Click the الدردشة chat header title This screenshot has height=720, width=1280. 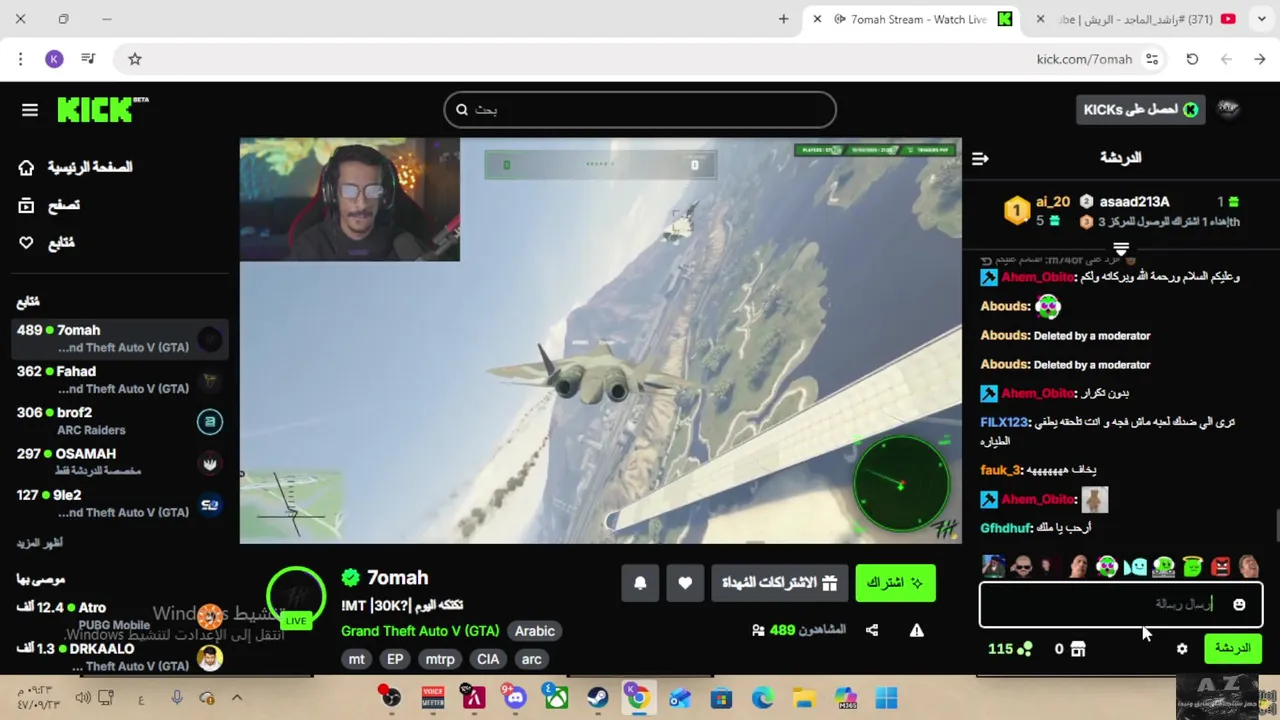click(x=1120, y=158)
